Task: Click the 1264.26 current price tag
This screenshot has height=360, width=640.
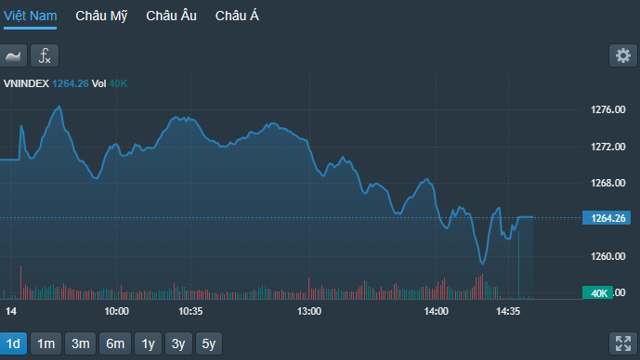Action: (606, 218)
